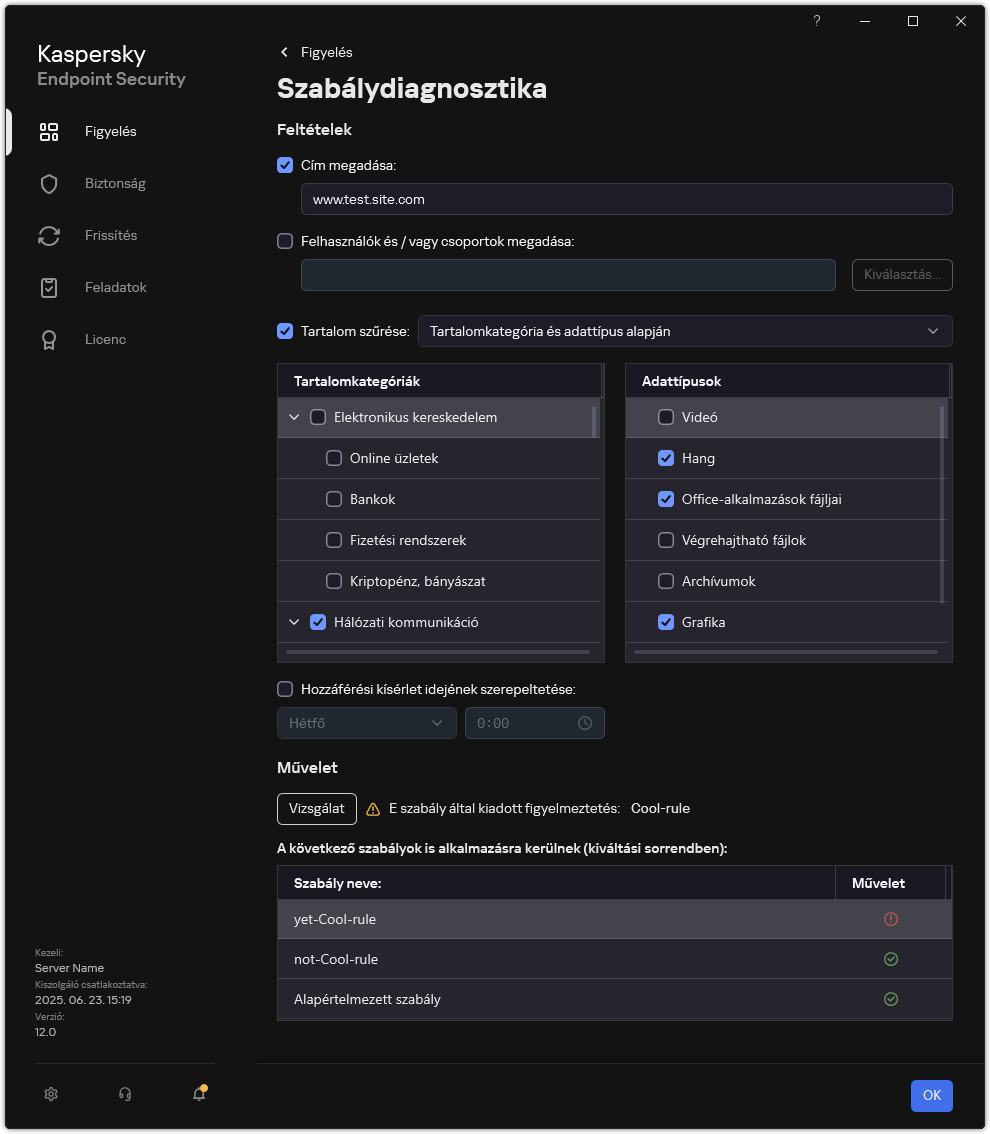Disable the Hang data type checkbox
Image resolution: width=990 pixels, height=1134 pixels.
(665, 458)
